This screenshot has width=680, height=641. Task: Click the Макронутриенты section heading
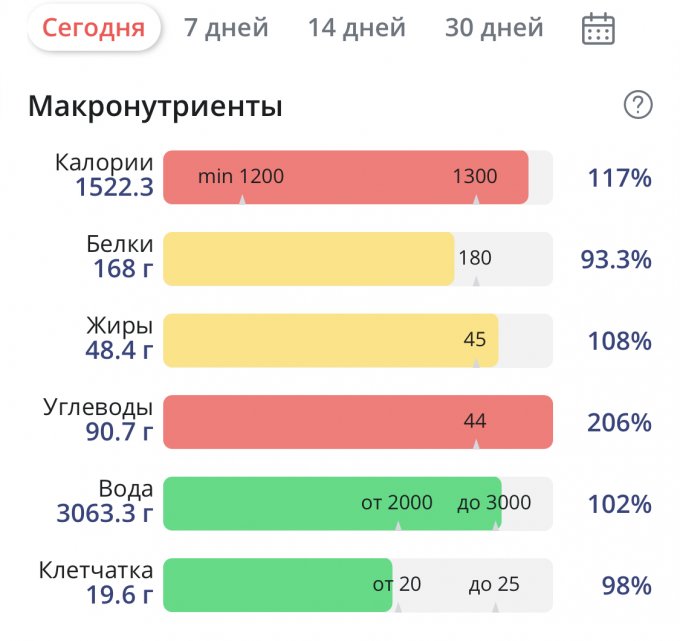[x=155, y=106]
